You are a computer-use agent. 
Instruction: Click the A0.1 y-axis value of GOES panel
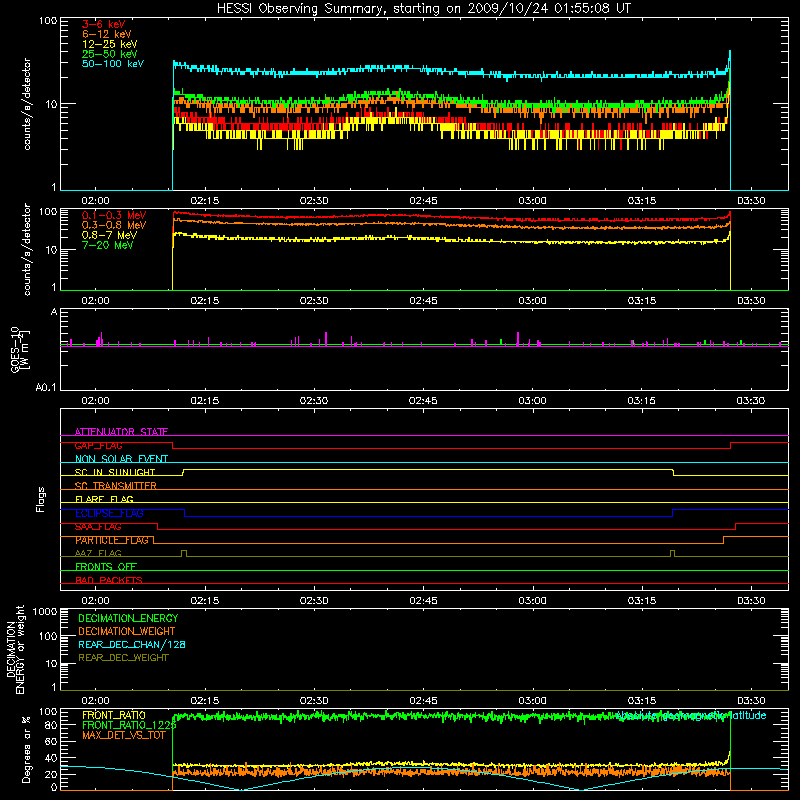[x=46, y=387]
